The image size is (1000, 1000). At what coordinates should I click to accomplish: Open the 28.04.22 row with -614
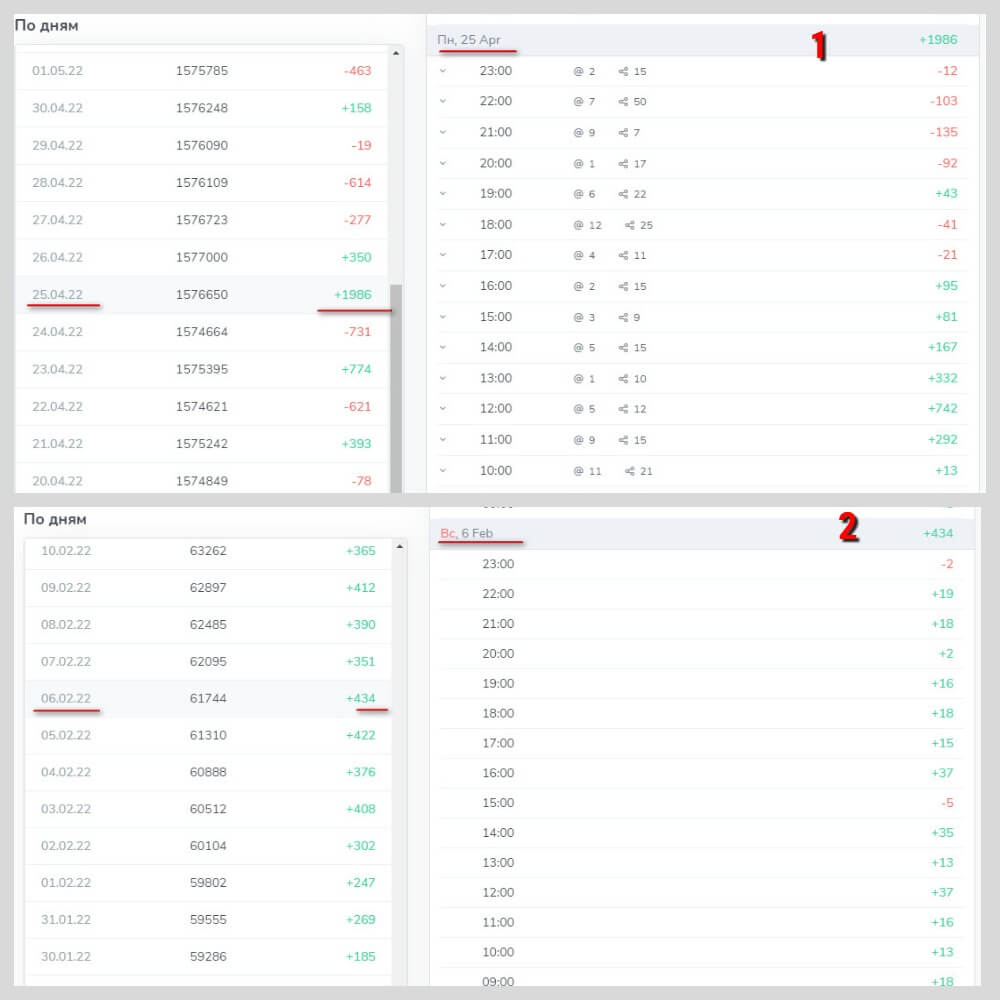point(200,183)
